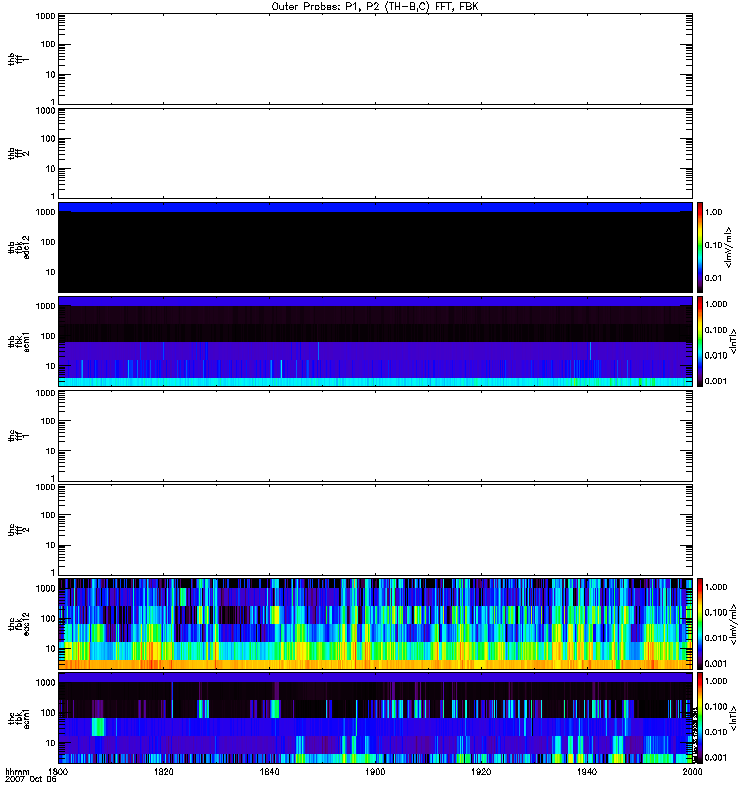Click inside the empty top thb fff 1 panel

[375, 58]
